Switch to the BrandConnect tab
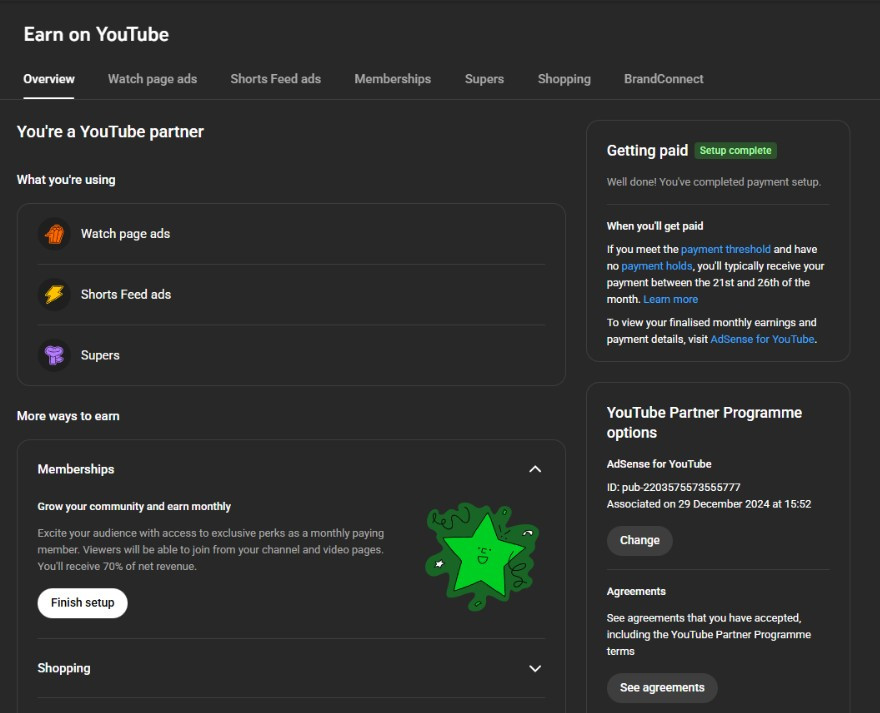Screen dimensions: 880x713 (x=663, y=79)
